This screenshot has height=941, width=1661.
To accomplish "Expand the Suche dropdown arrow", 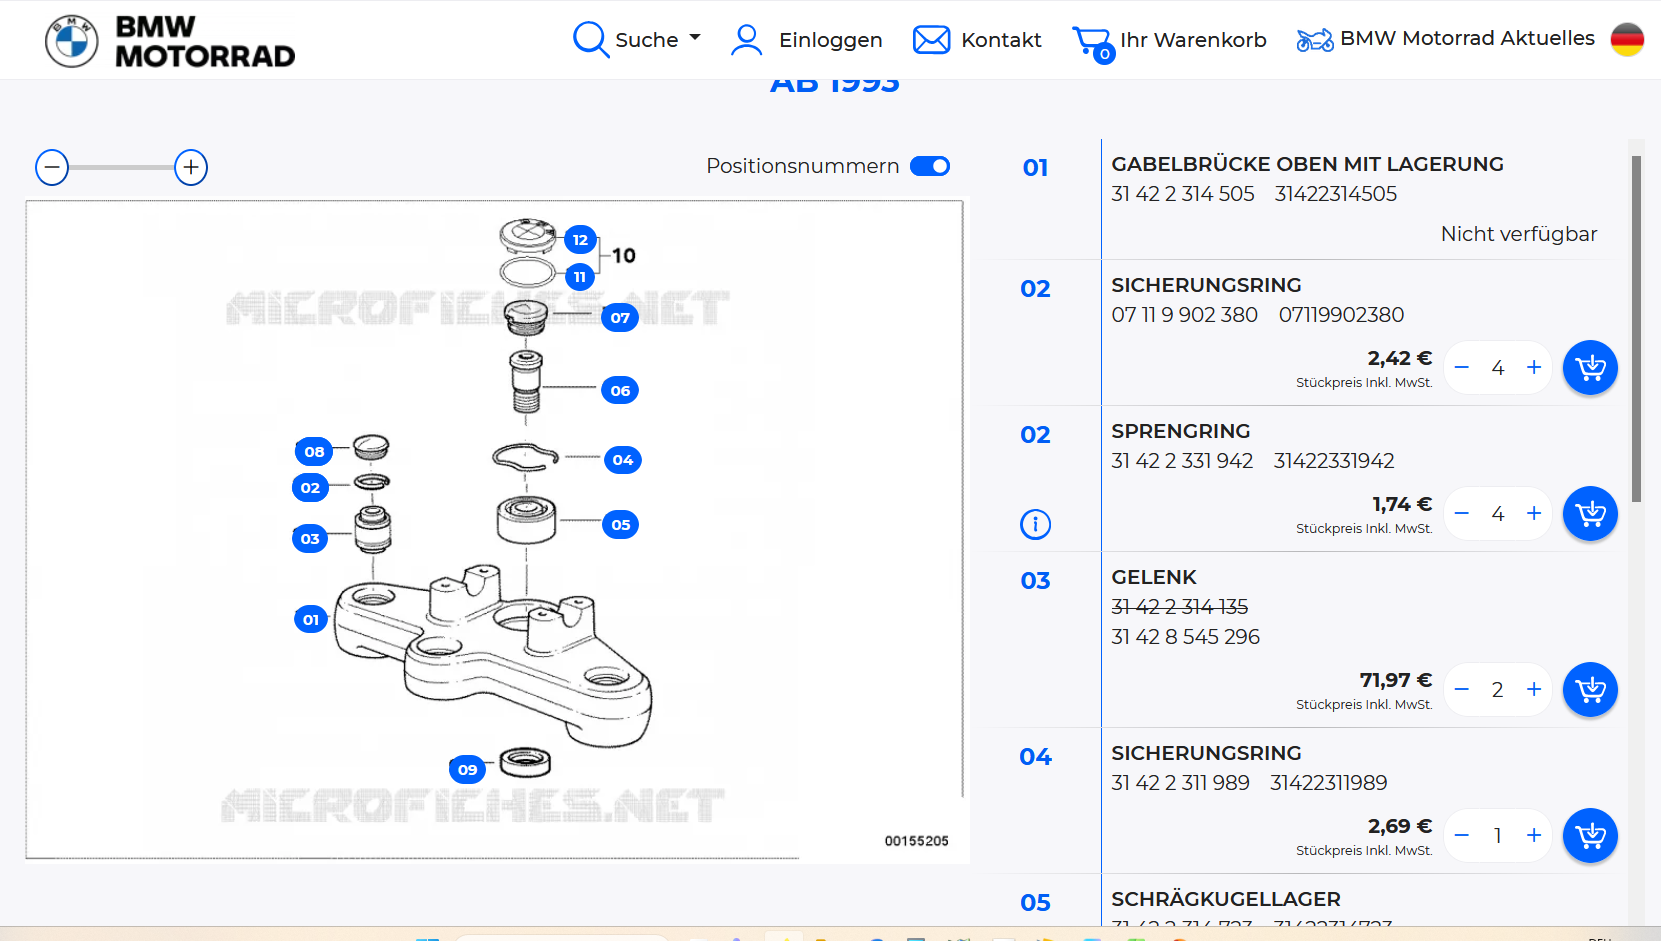I will click(x=695, y=38).
